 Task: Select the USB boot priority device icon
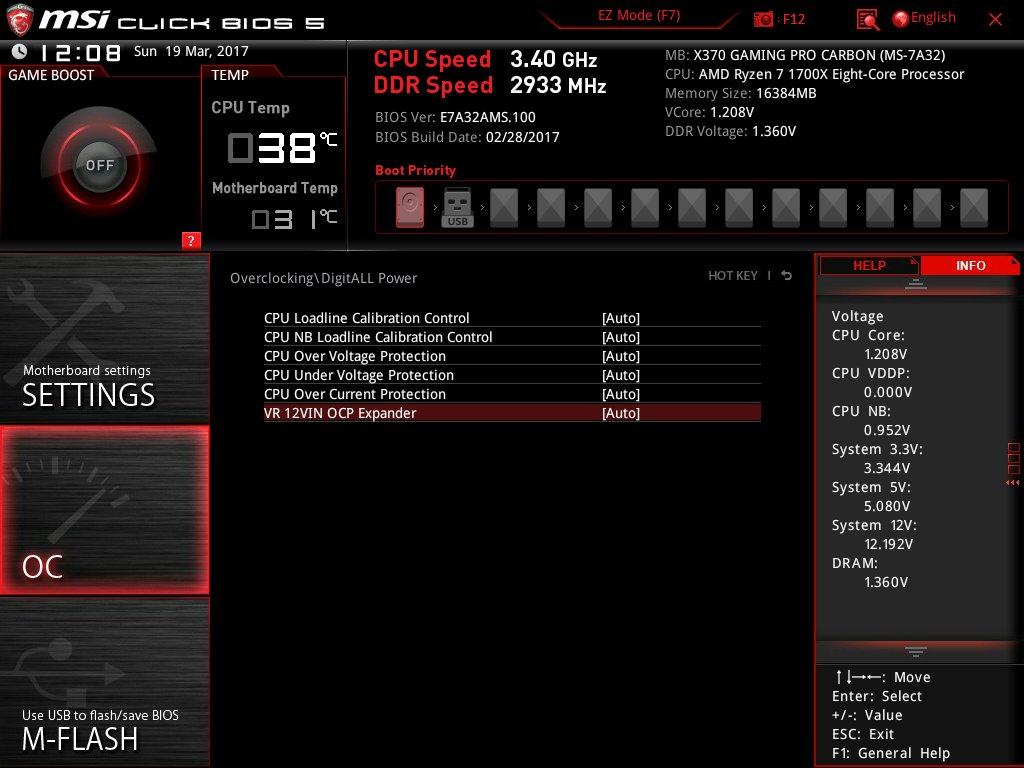[457, 208]
